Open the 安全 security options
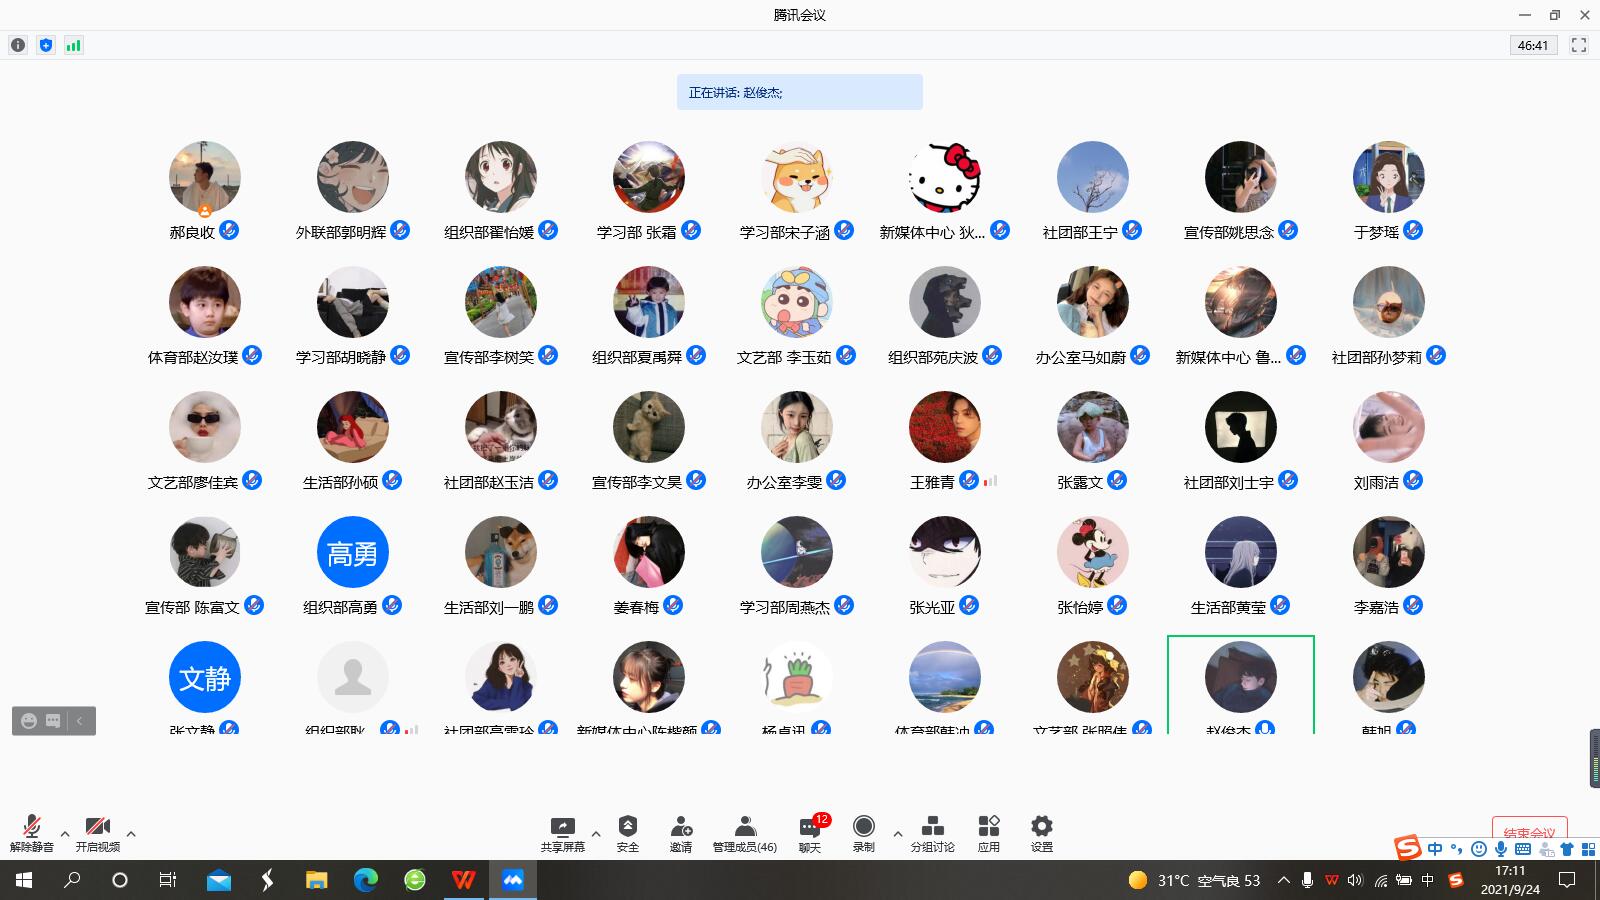Viewport: 1600px width, 900px height. pyautogui.click(x=627, y=833)
